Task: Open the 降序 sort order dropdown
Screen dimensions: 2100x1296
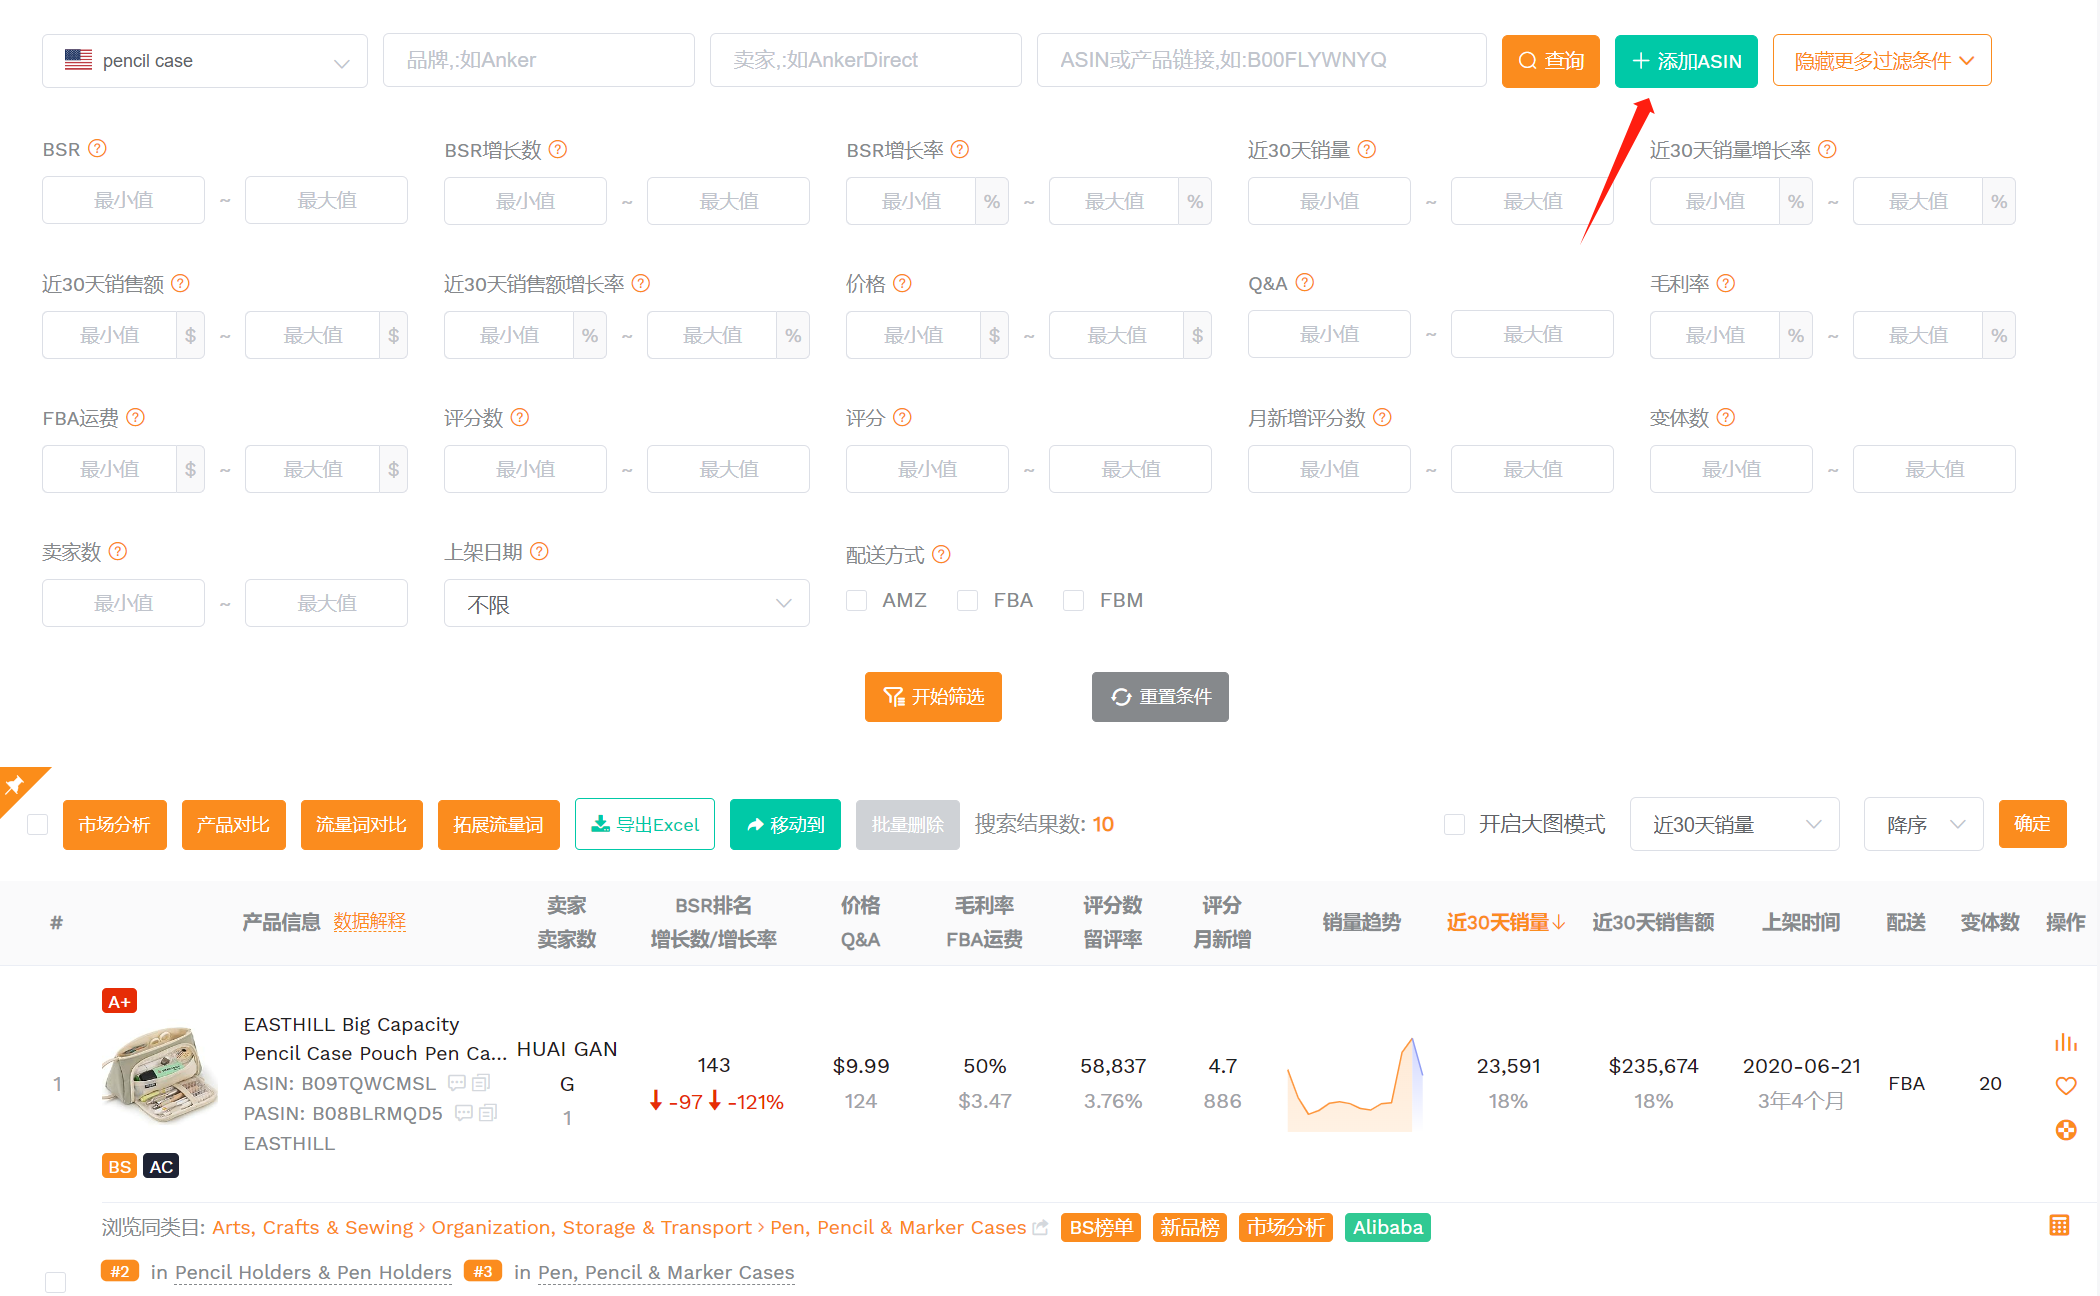Action: click(x=1923, y=824)
